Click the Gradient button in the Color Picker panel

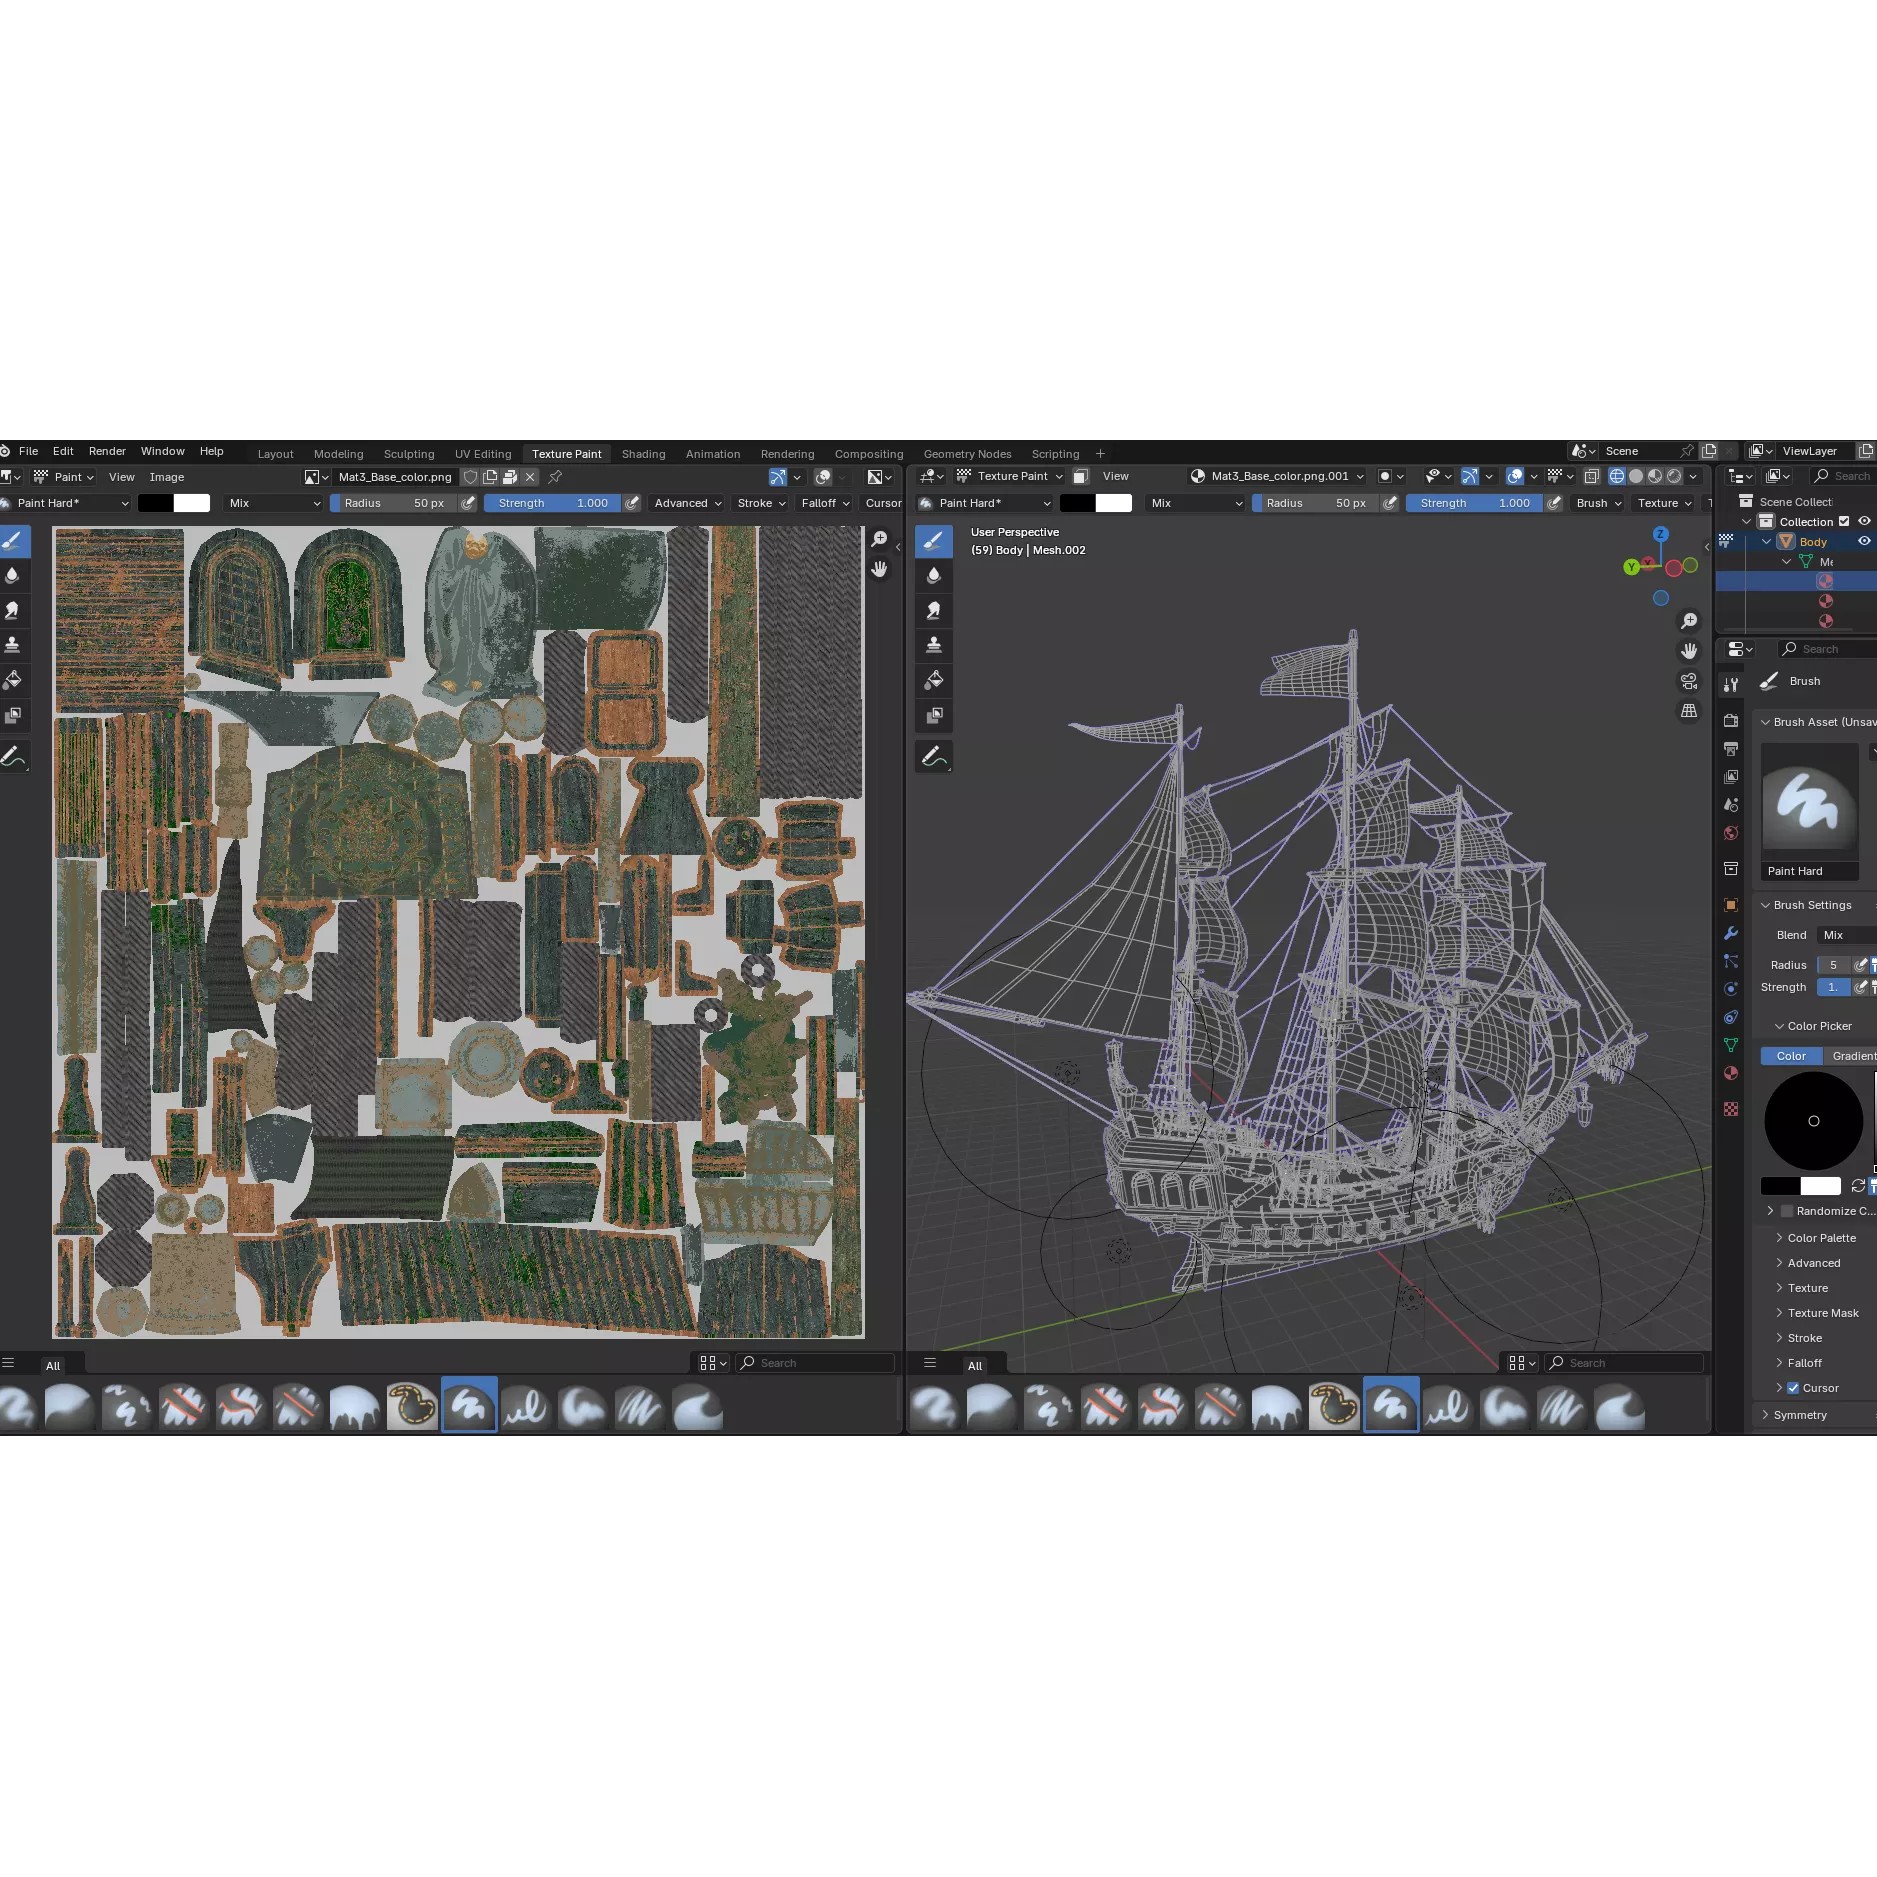click(1852, 1056)
